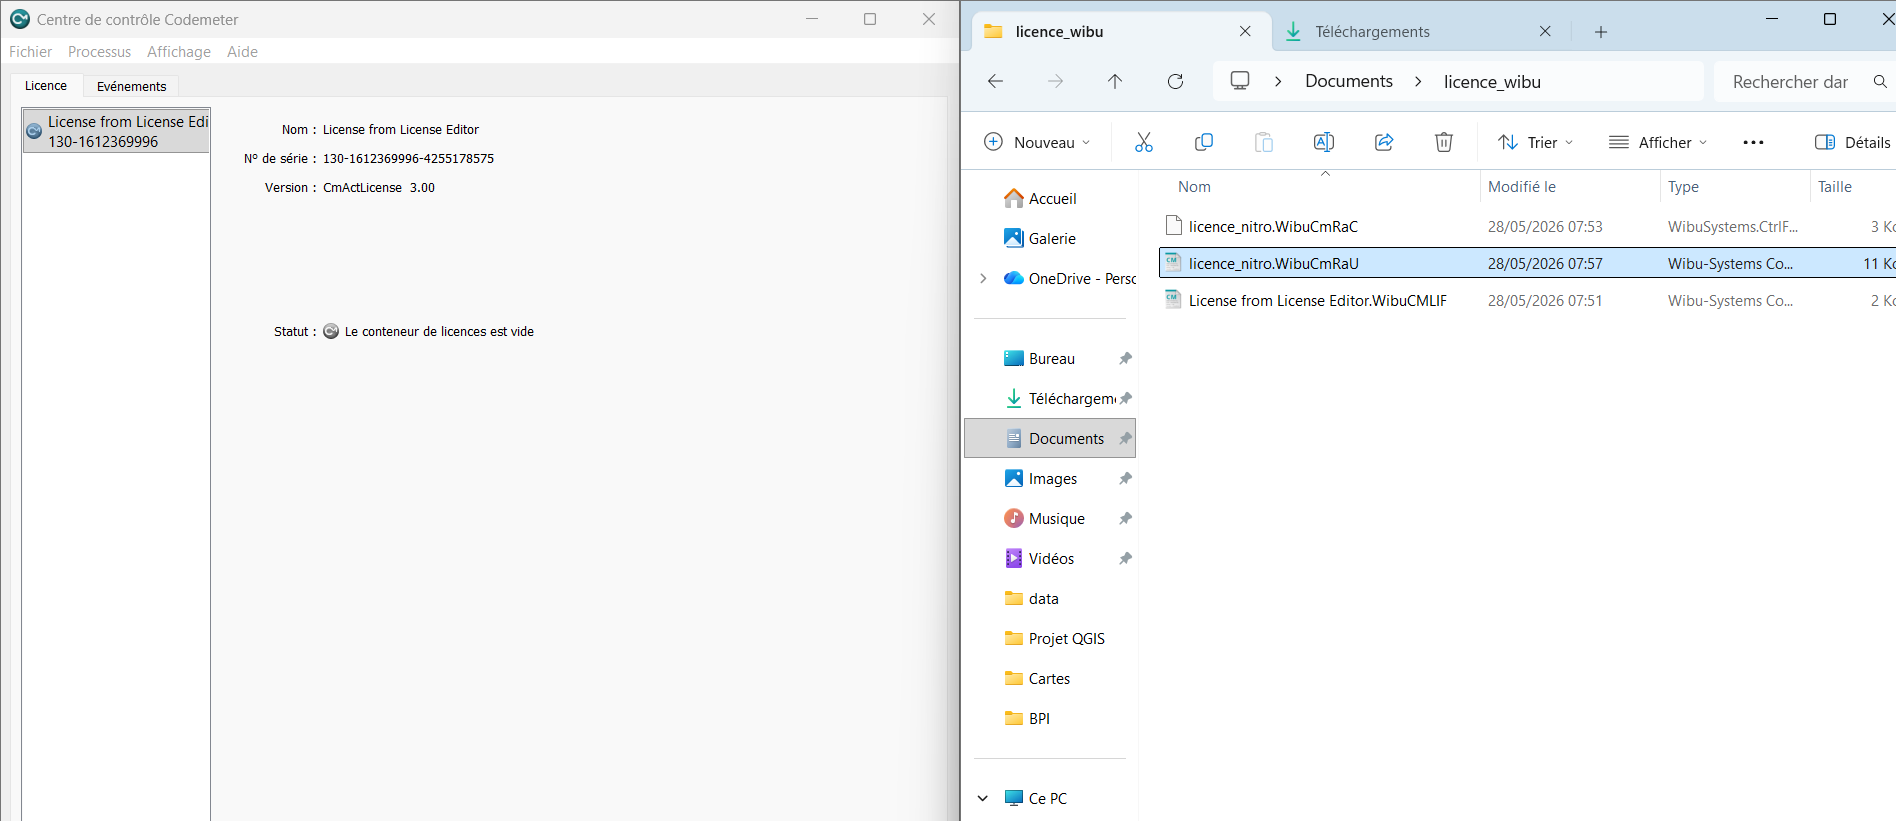This screenshot has height=821, width=1896.
Task: Click the OneDrive cloud icon in sidebar
Action: [x=1014, y=278]
